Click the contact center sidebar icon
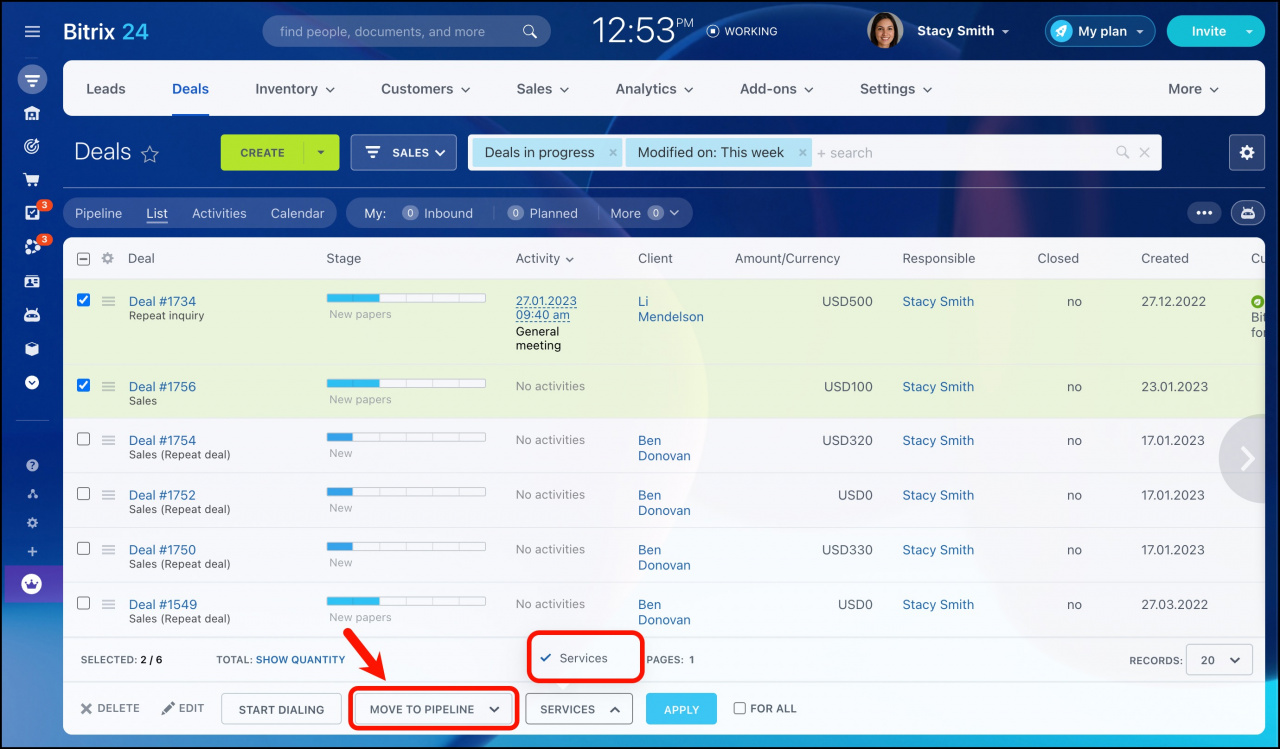This screenshot has width=1280, height=749. [x=32, y=282]
